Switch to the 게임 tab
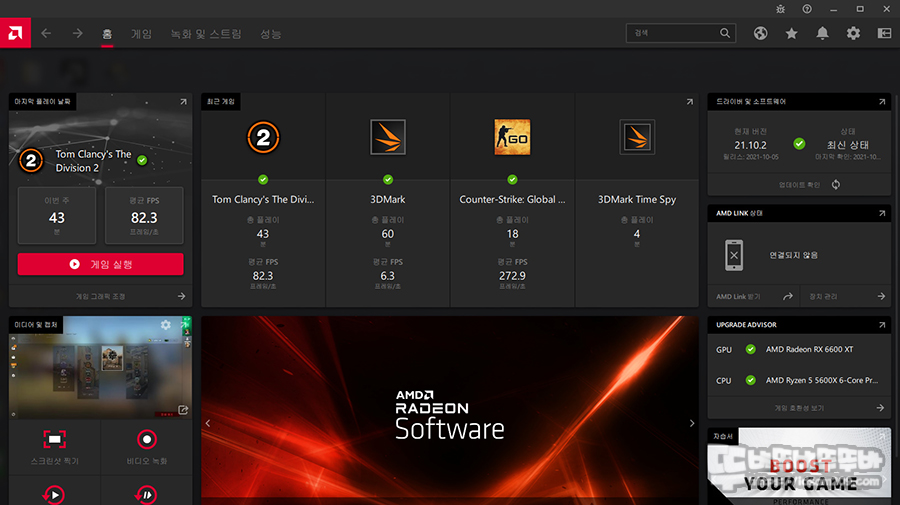900x505 pixels. pyautogui.click(x=141, y=34)
